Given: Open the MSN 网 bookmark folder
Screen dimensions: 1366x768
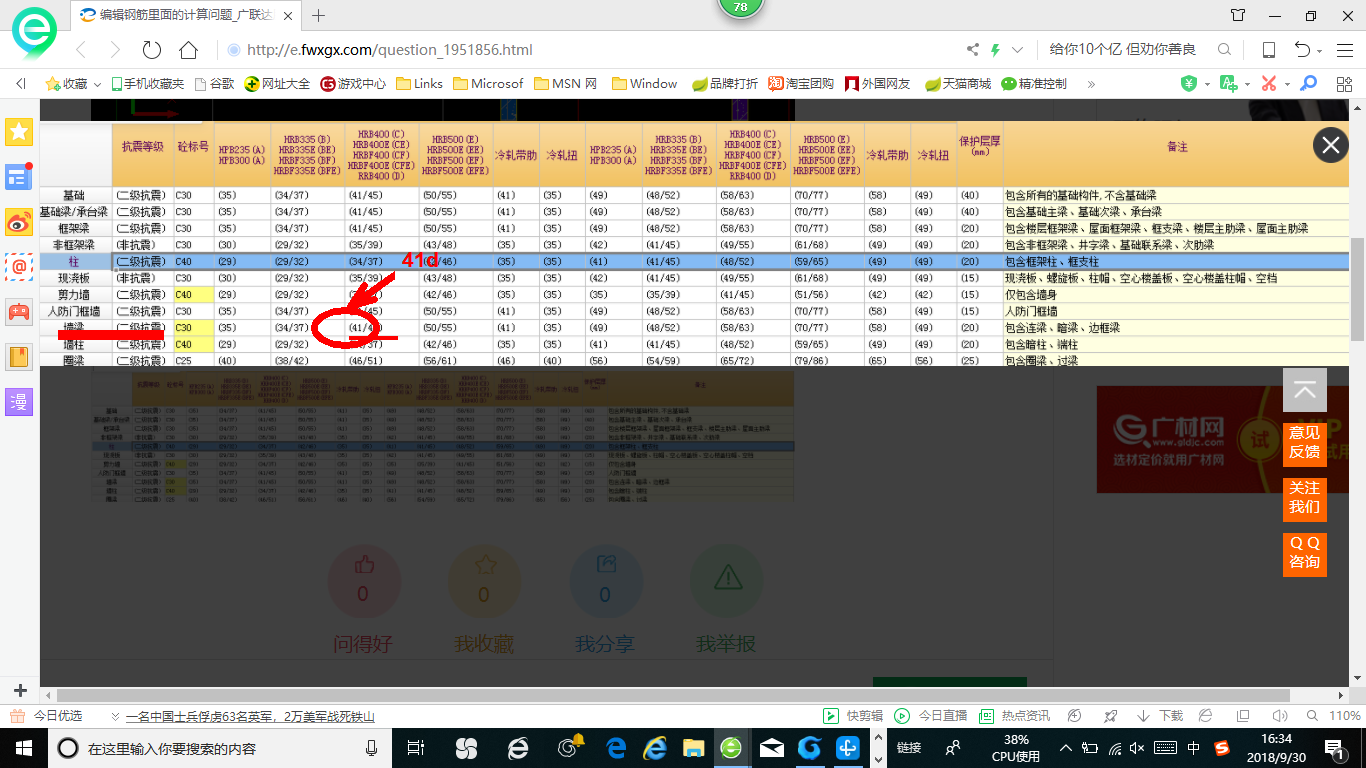Looking at the screenshot, I should point(565,84).
